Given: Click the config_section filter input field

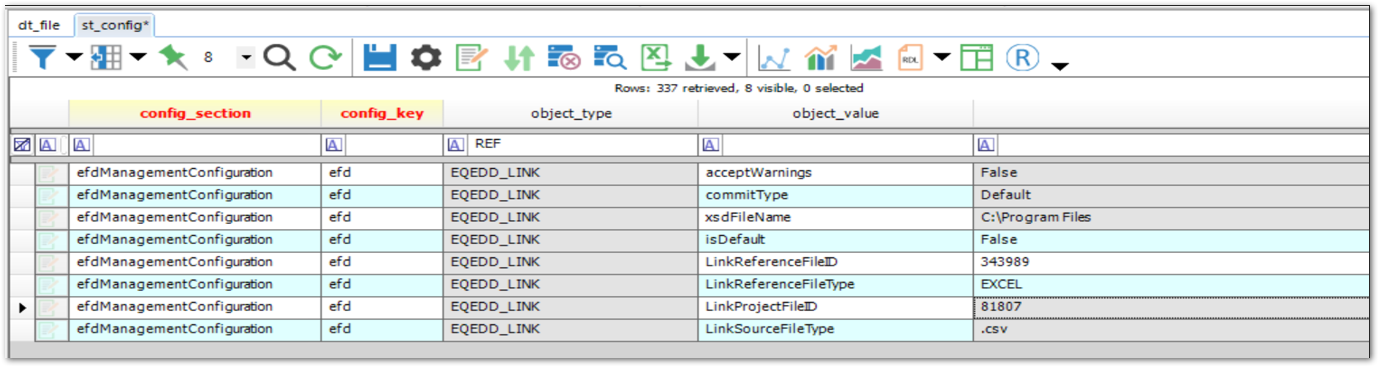Looking at the screenshot, I should (205, 145).
